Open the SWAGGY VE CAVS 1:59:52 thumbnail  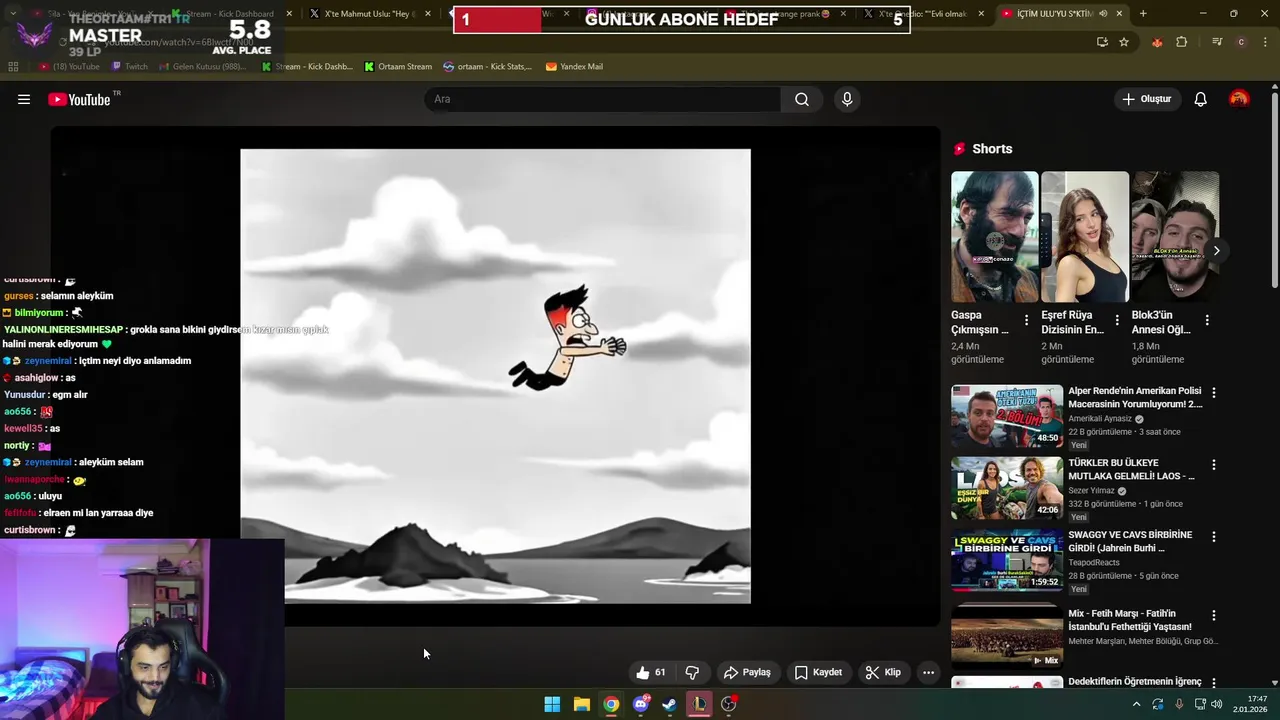(x=1007, y=560)
